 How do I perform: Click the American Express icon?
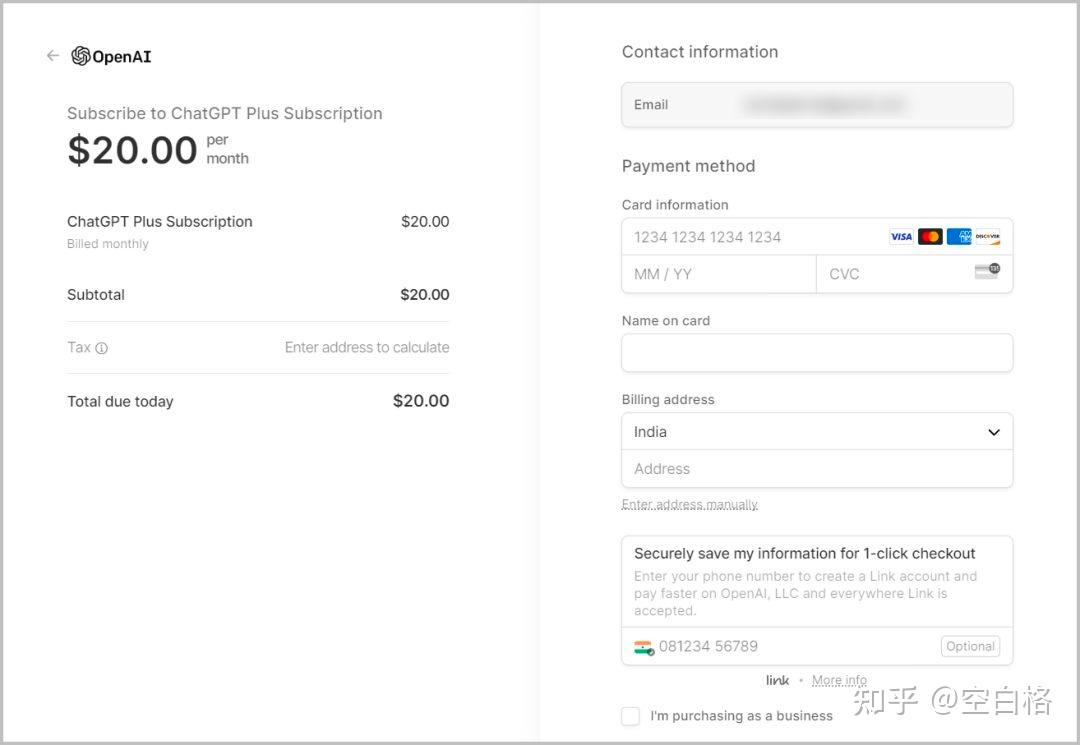[959, 237]
